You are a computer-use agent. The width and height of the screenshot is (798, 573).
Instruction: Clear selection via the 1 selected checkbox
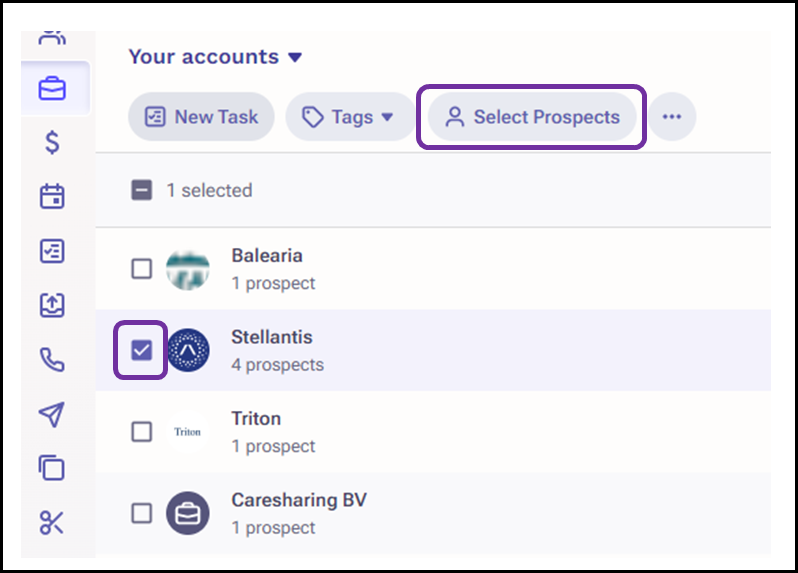tap(141, 190)
